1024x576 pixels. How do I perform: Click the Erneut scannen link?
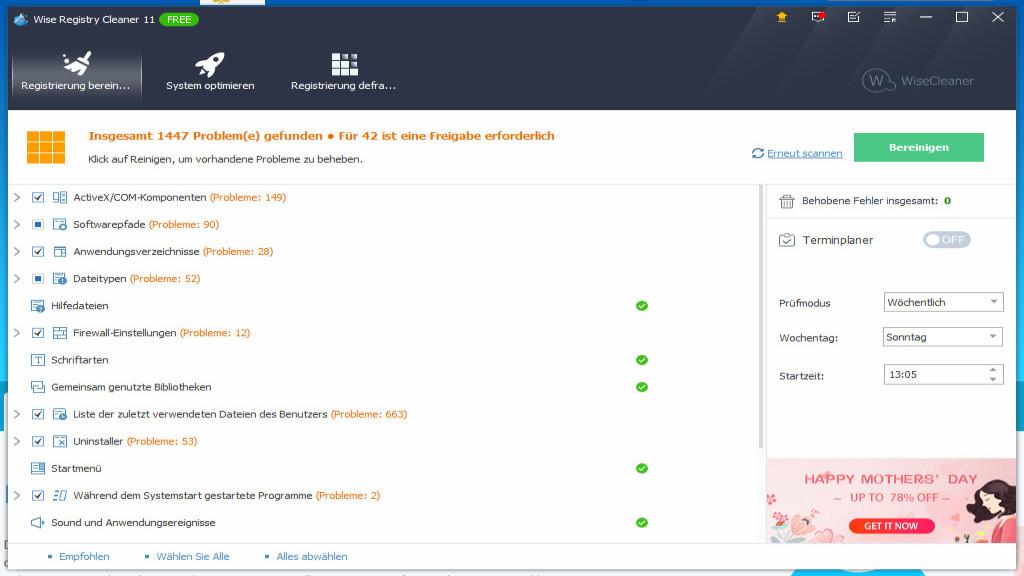(x=804, y=153)
